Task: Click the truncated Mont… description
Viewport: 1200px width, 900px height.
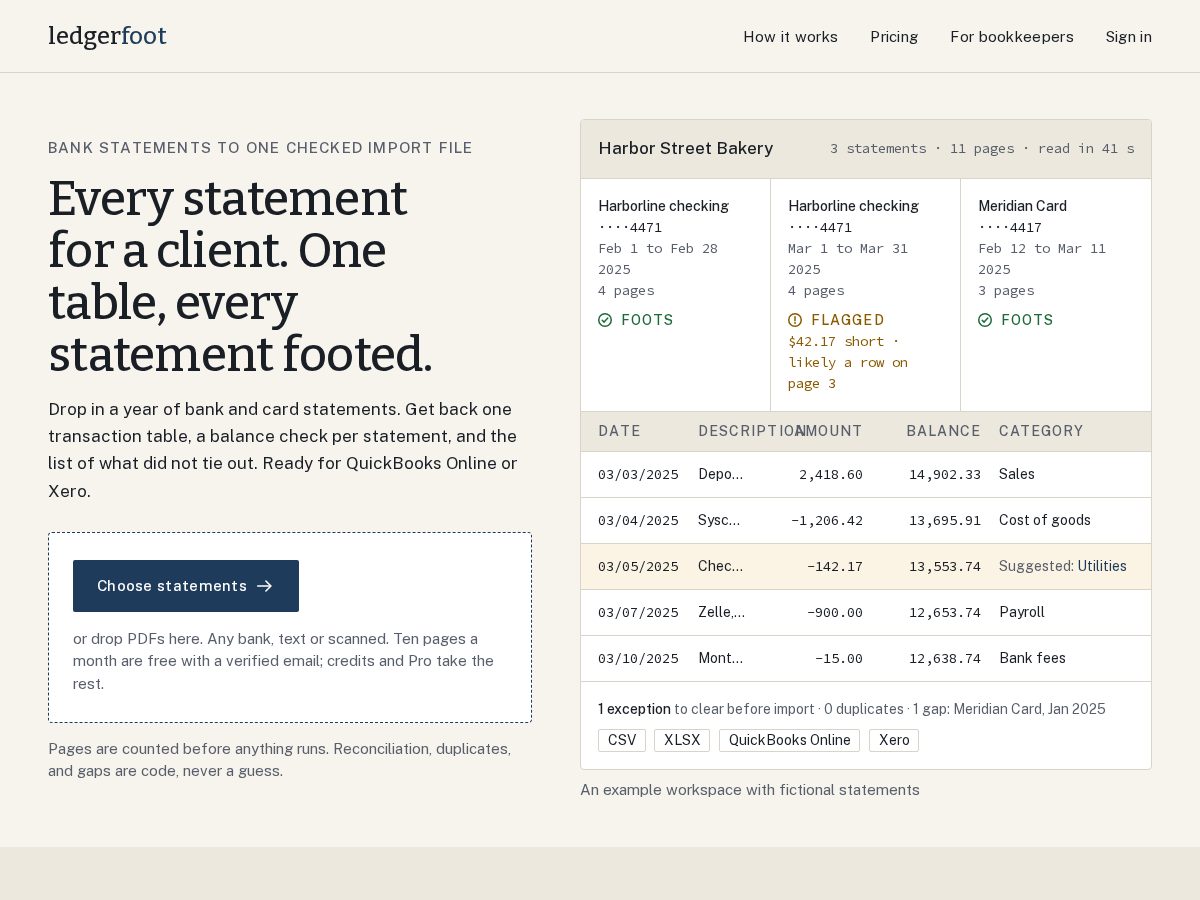Action: click(721, 659)
